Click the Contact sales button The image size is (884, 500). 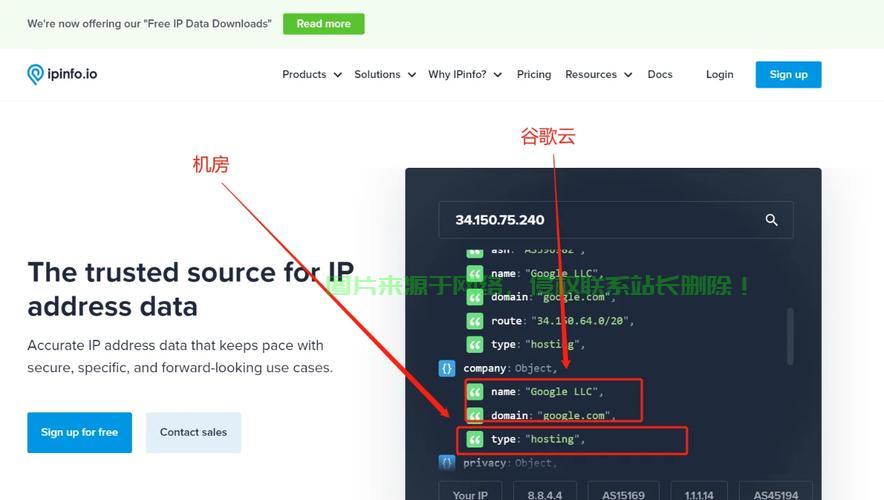[x=193, y=432]
